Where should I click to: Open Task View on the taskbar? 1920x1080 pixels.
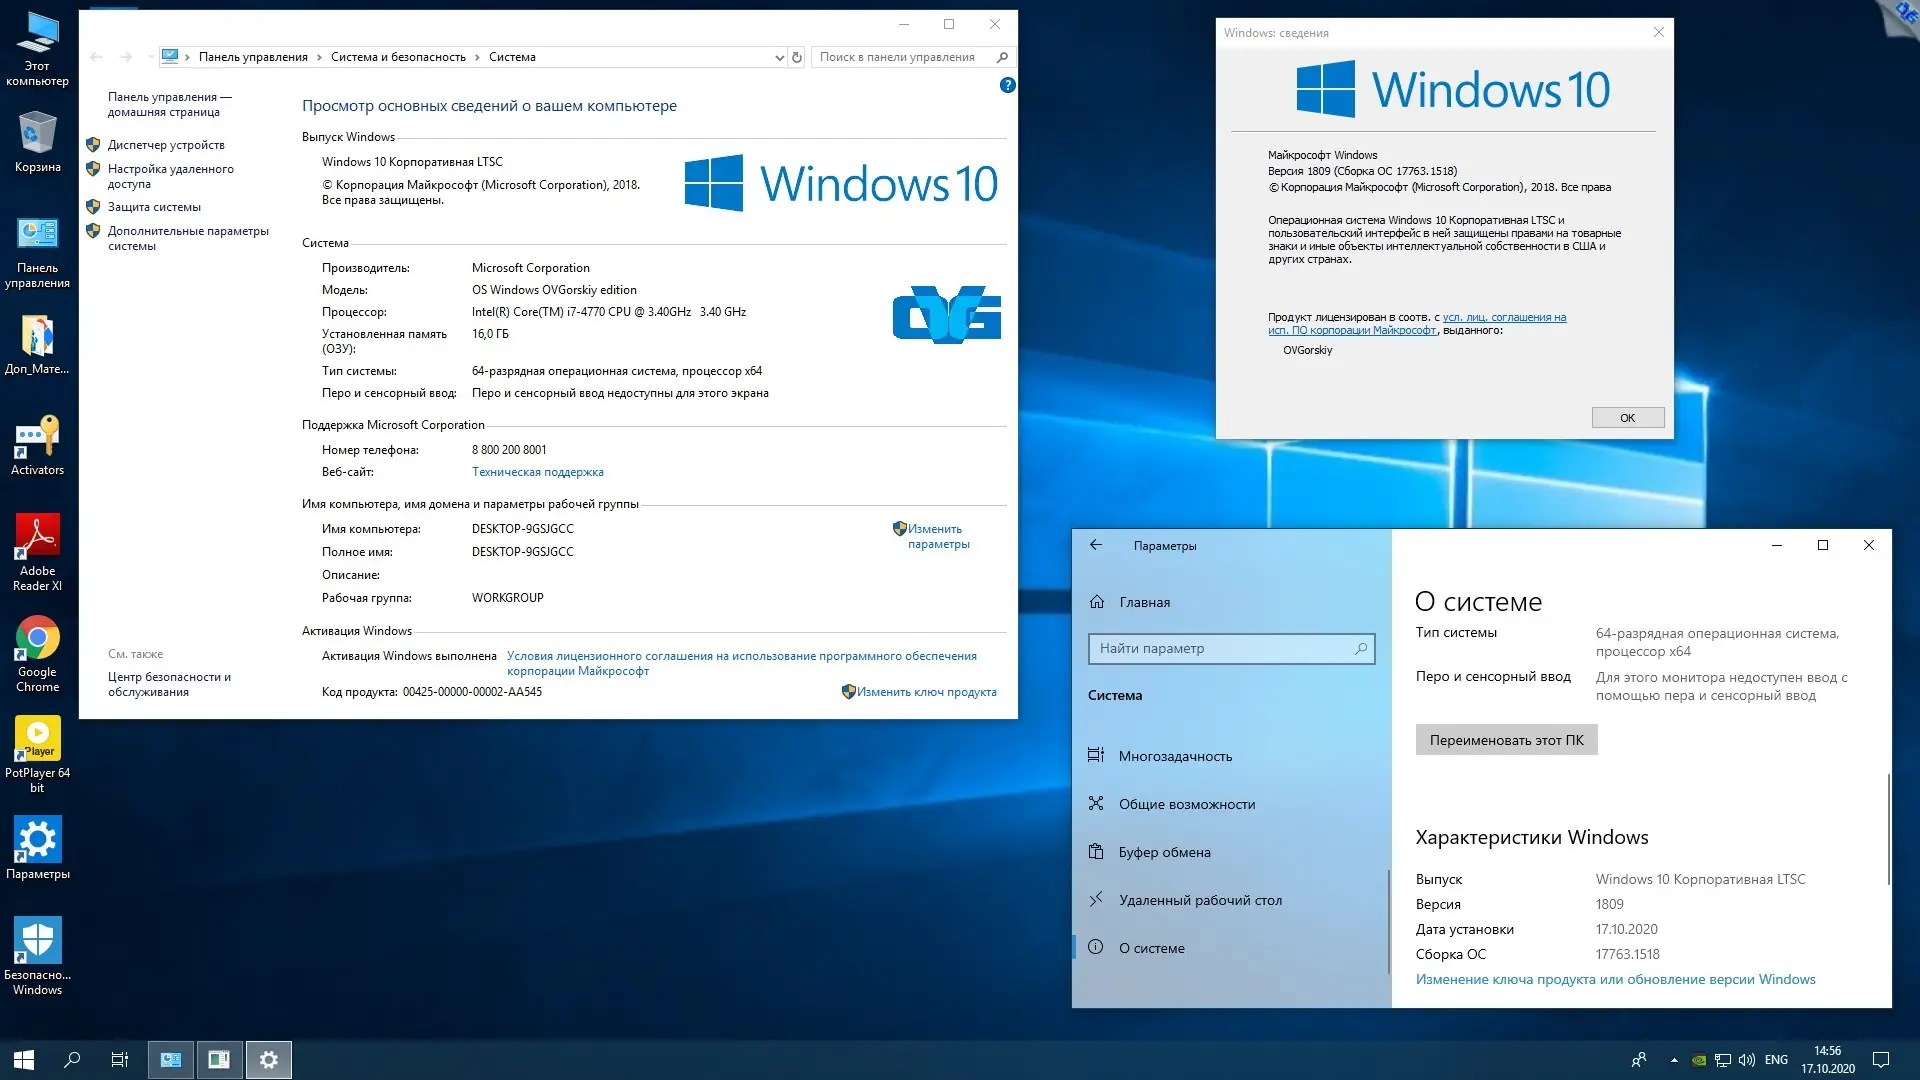(x=120, y=1060)
